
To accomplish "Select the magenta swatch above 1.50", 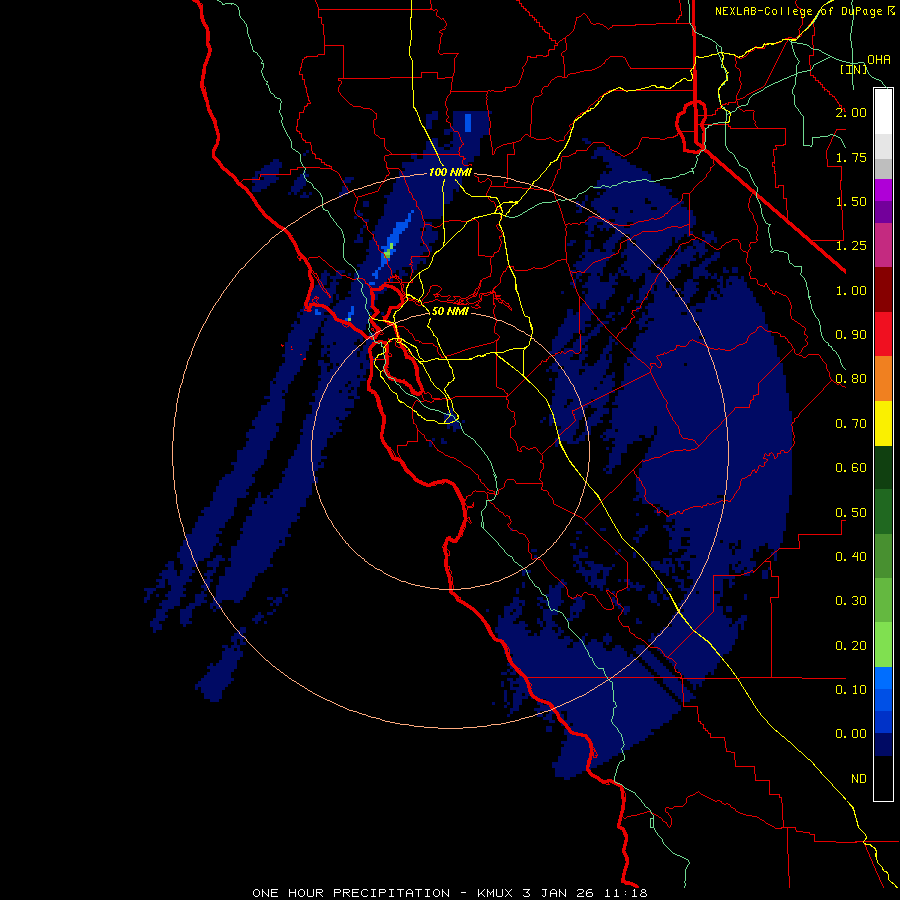I will point(883,190).
